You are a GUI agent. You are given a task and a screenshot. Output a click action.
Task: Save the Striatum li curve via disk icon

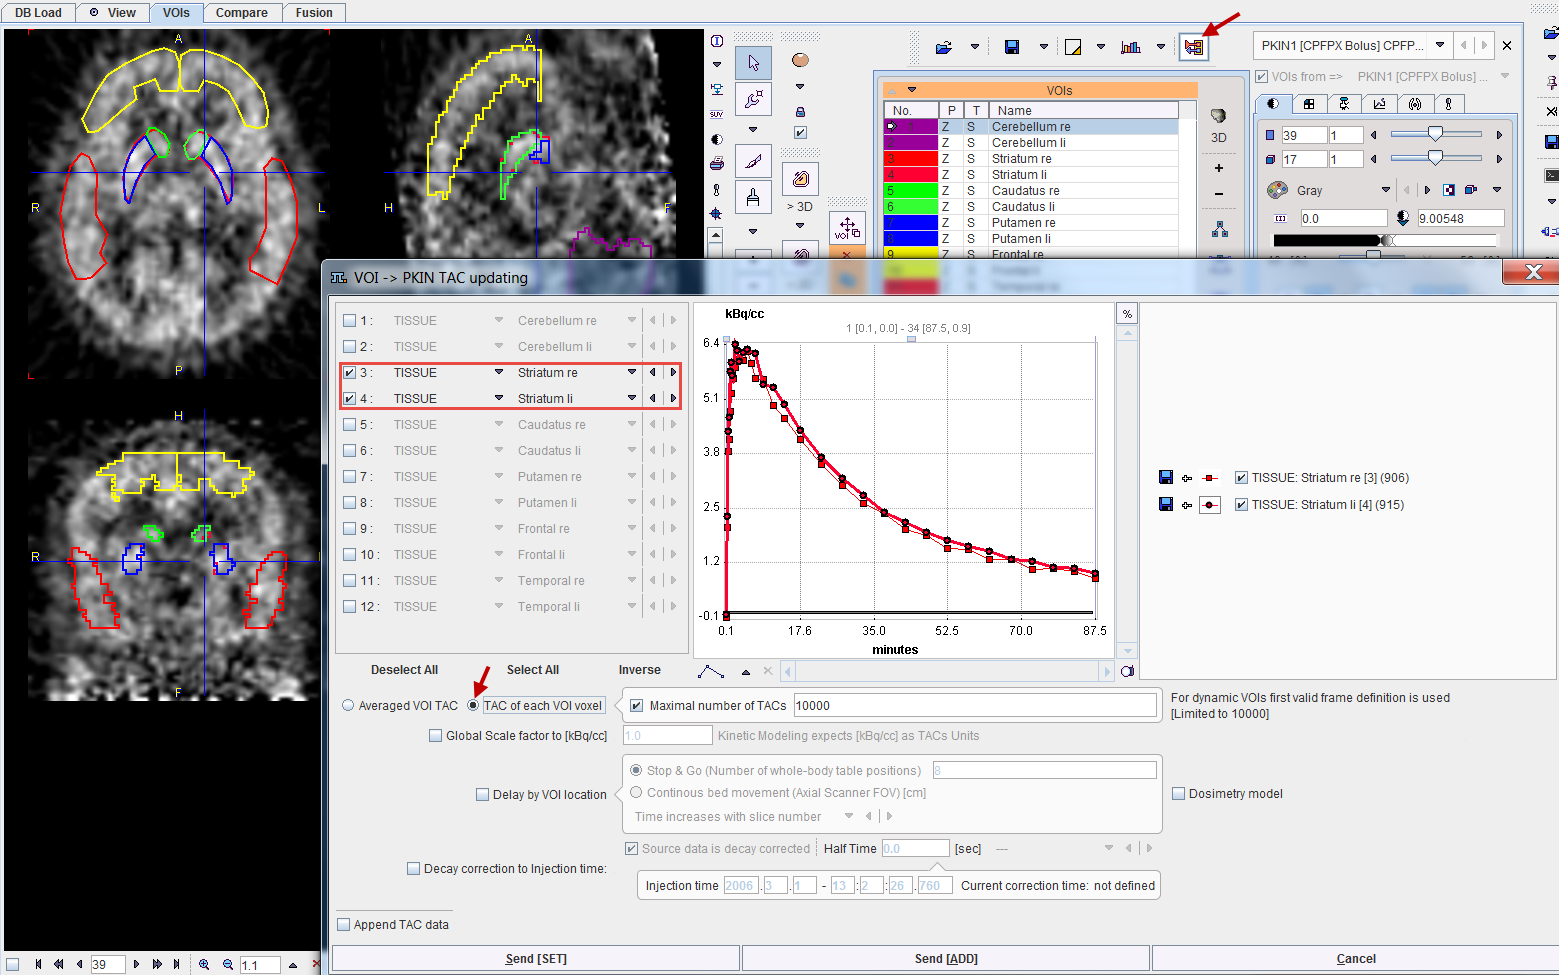coord(1165,505)
